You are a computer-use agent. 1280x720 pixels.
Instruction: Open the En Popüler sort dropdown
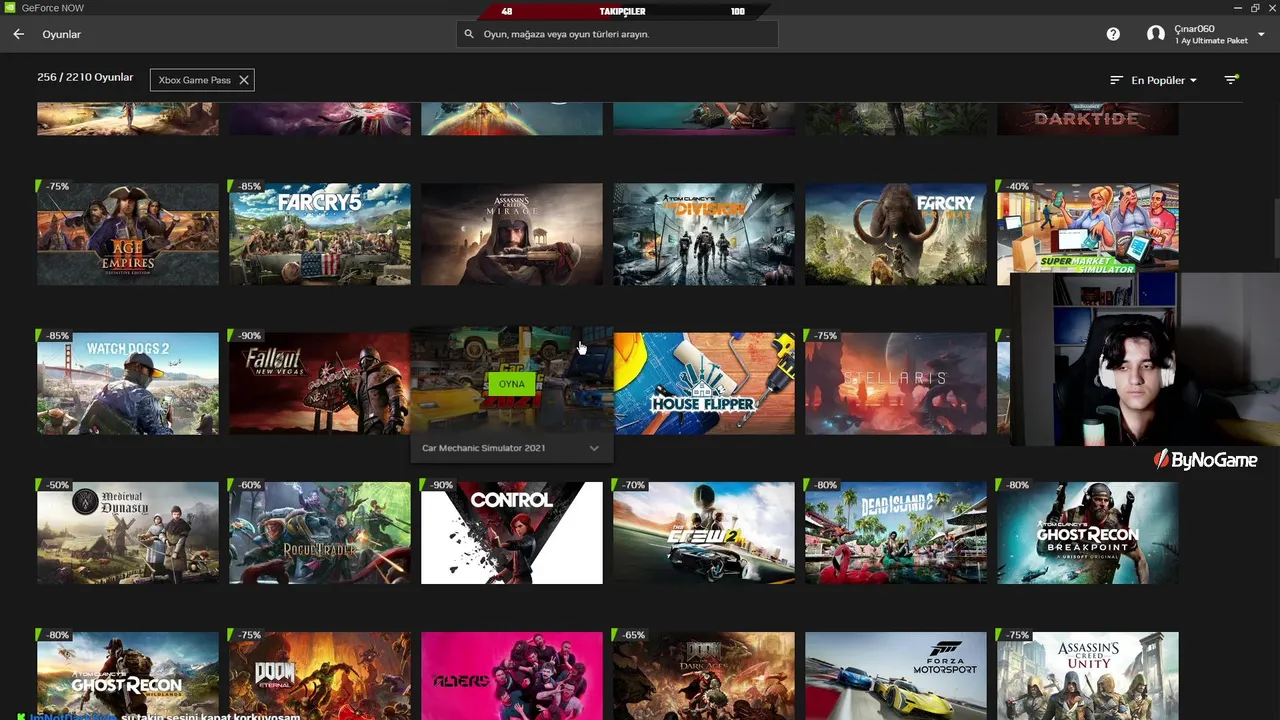tap(1164, 80)
